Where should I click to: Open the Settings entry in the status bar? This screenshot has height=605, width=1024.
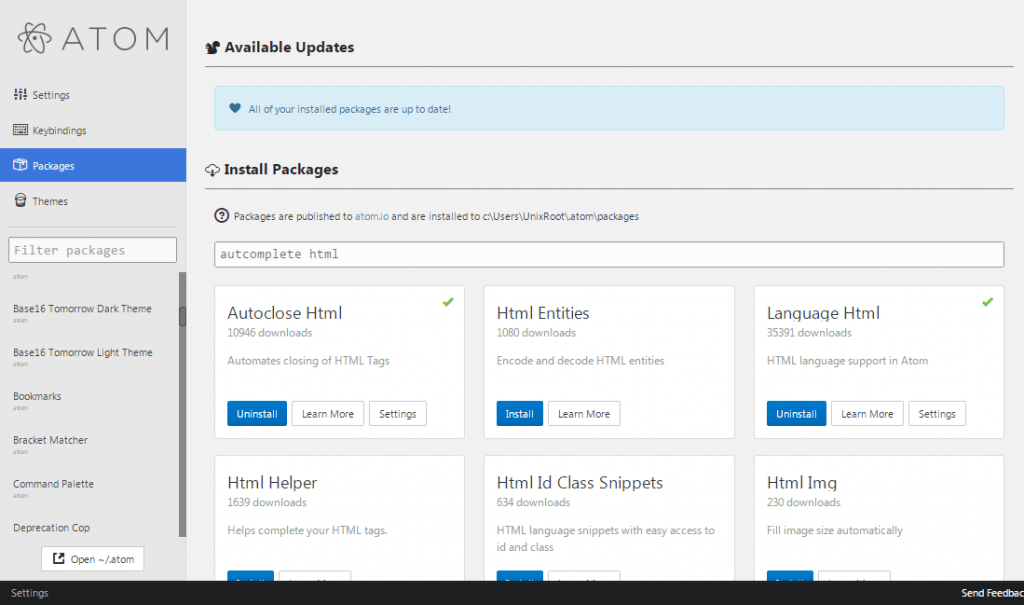pos(28,592)
